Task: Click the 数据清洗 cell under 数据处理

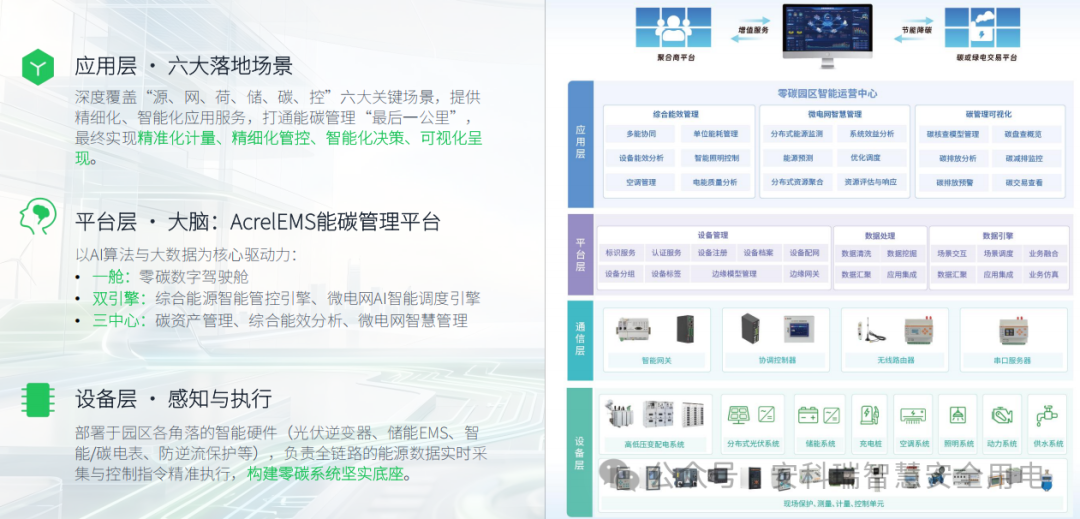Action: (x=856, y=253)
